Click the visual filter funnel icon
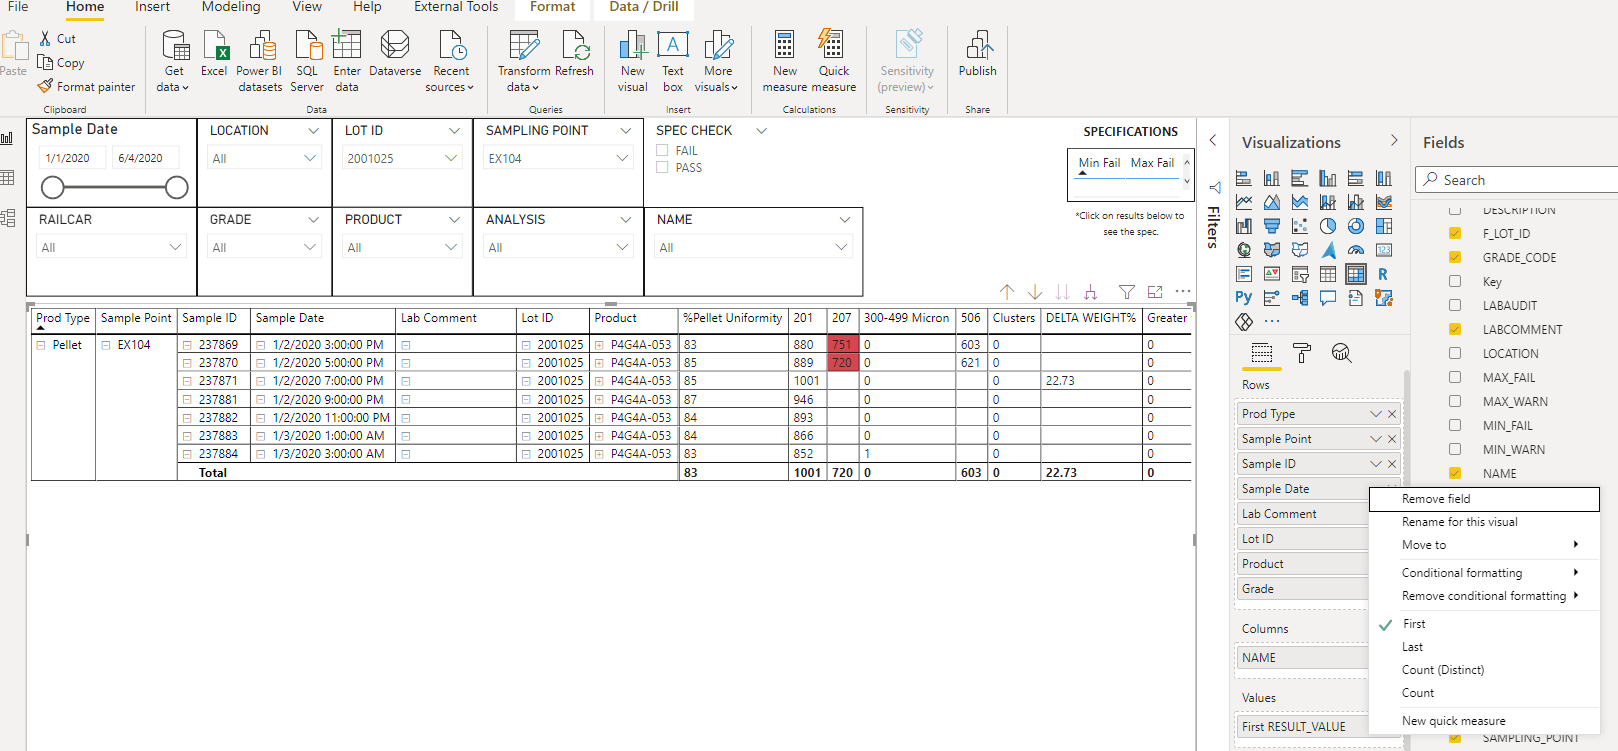The height and width of the screenshot is (751, 1618). (1127, 292)
